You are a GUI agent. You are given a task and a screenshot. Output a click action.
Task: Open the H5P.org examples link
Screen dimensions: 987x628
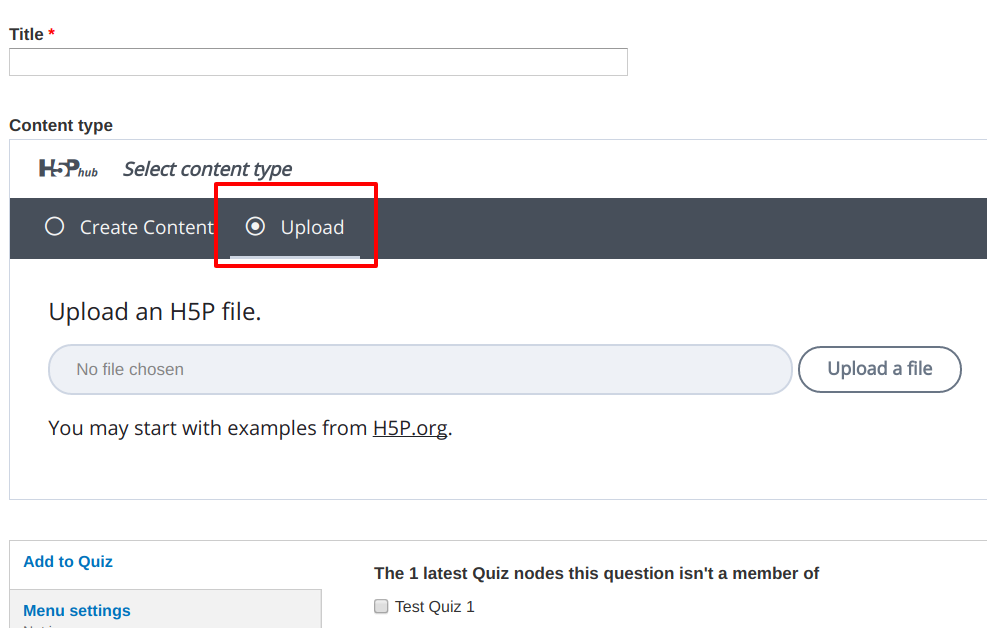point(410,428)
